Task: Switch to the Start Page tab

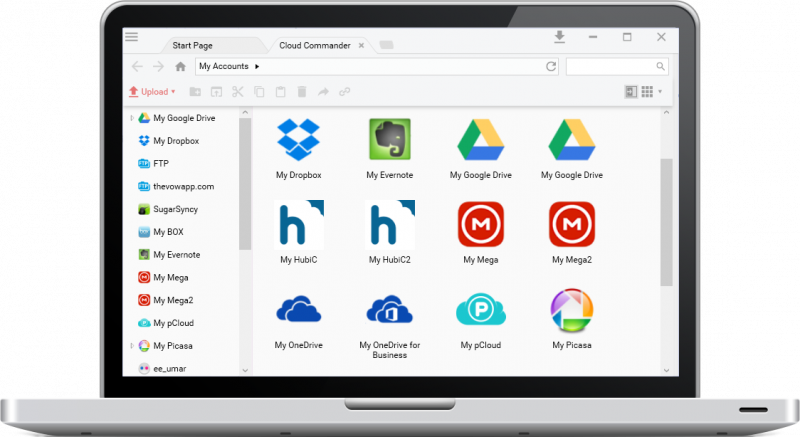Action: (x=192, y=45)
